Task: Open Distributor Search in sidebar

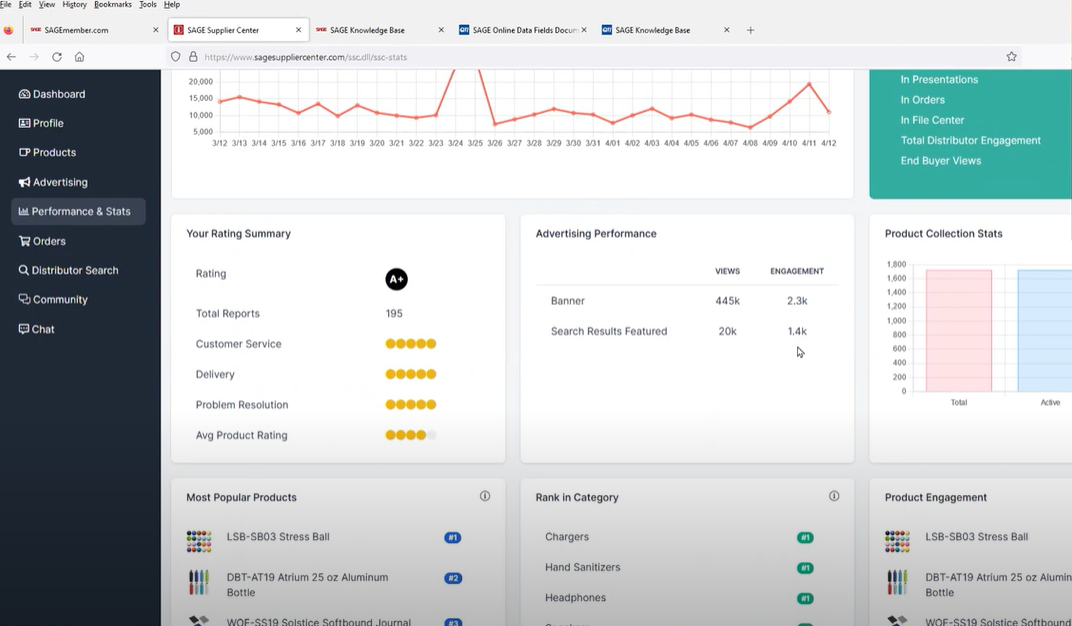Action: pos(68,271)
